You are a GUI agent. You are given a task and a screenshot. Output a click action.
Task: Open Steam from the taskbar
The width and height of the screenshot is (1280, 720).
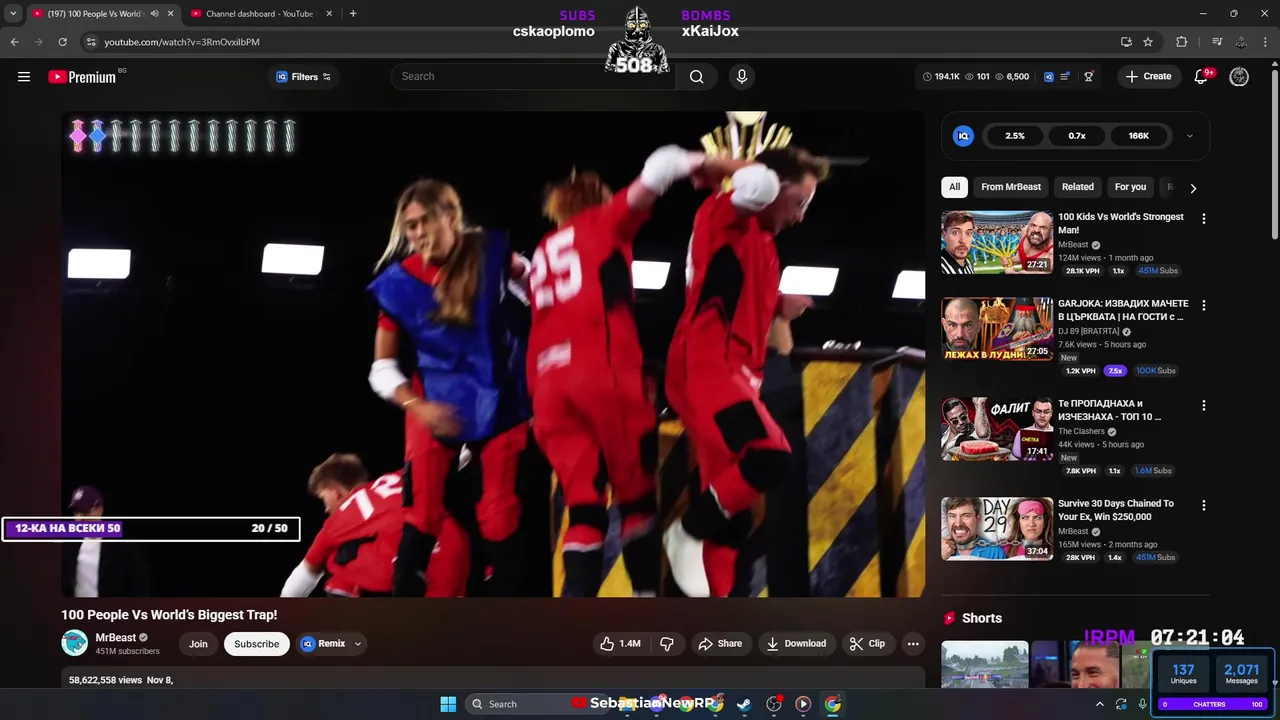744,704
